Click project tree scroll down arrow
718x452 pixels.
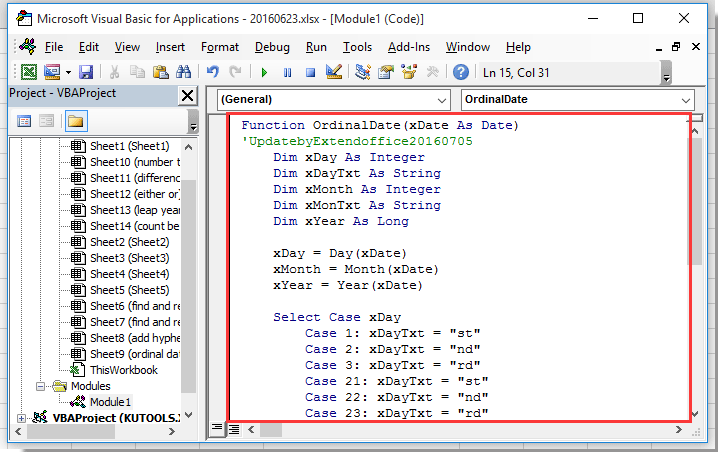(x=188, y=415)
